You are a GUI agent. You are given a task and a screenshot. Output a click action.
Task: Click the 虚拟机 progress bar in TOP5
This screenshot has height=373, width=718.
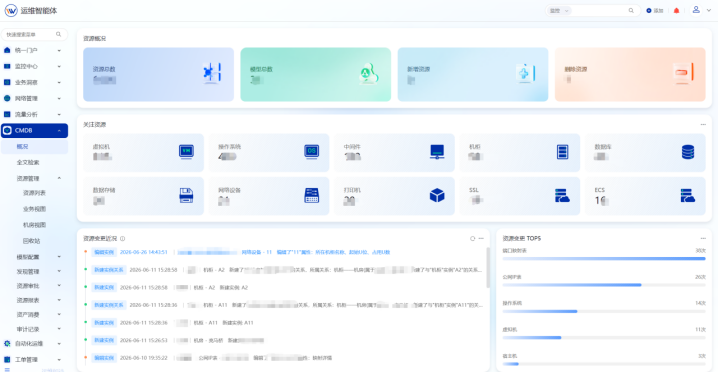[604, 338]
